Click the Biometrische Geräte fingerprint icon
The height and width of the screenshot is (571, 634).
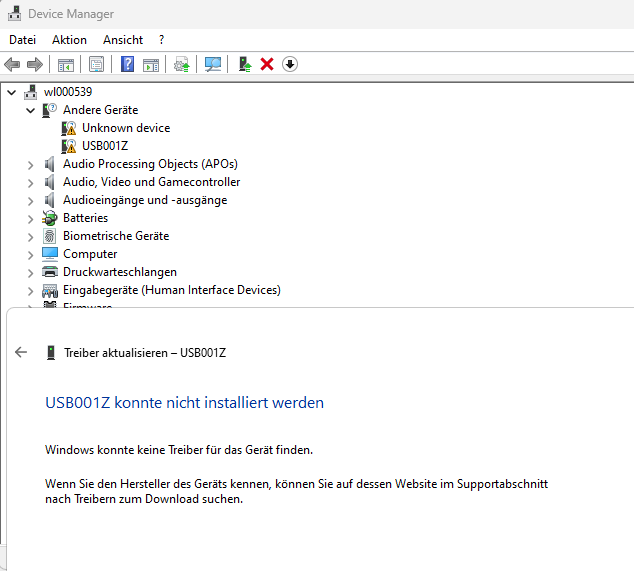[x=49, y=236]
